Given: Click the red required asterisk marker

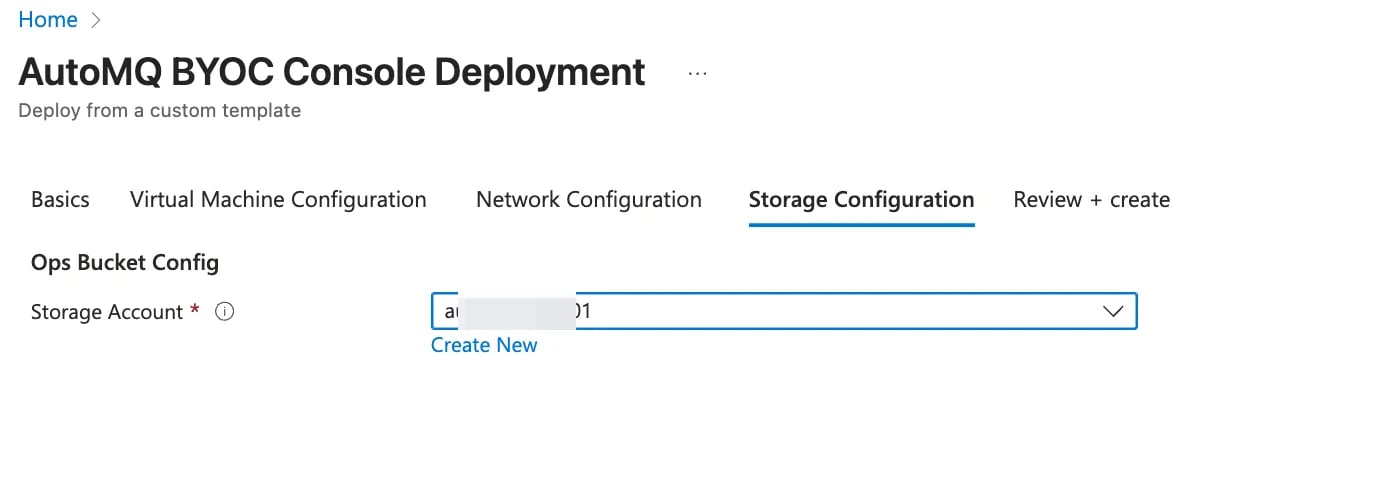Looking at the screenshot, I should click(195, 310).
